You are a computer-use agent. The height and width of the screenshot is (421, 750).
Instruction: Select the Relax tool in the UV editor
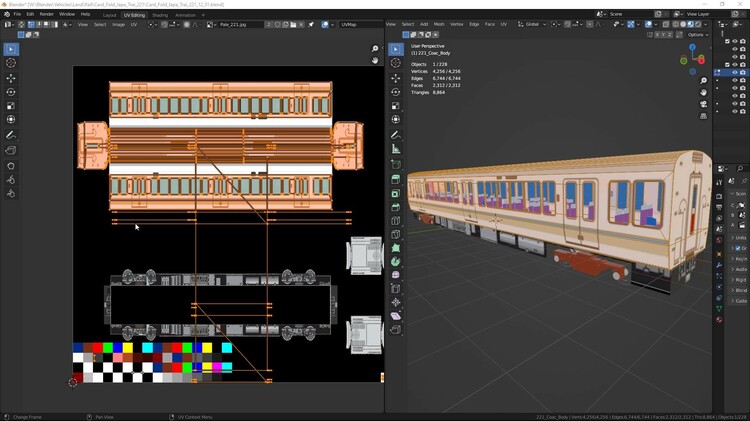(11, 180)
